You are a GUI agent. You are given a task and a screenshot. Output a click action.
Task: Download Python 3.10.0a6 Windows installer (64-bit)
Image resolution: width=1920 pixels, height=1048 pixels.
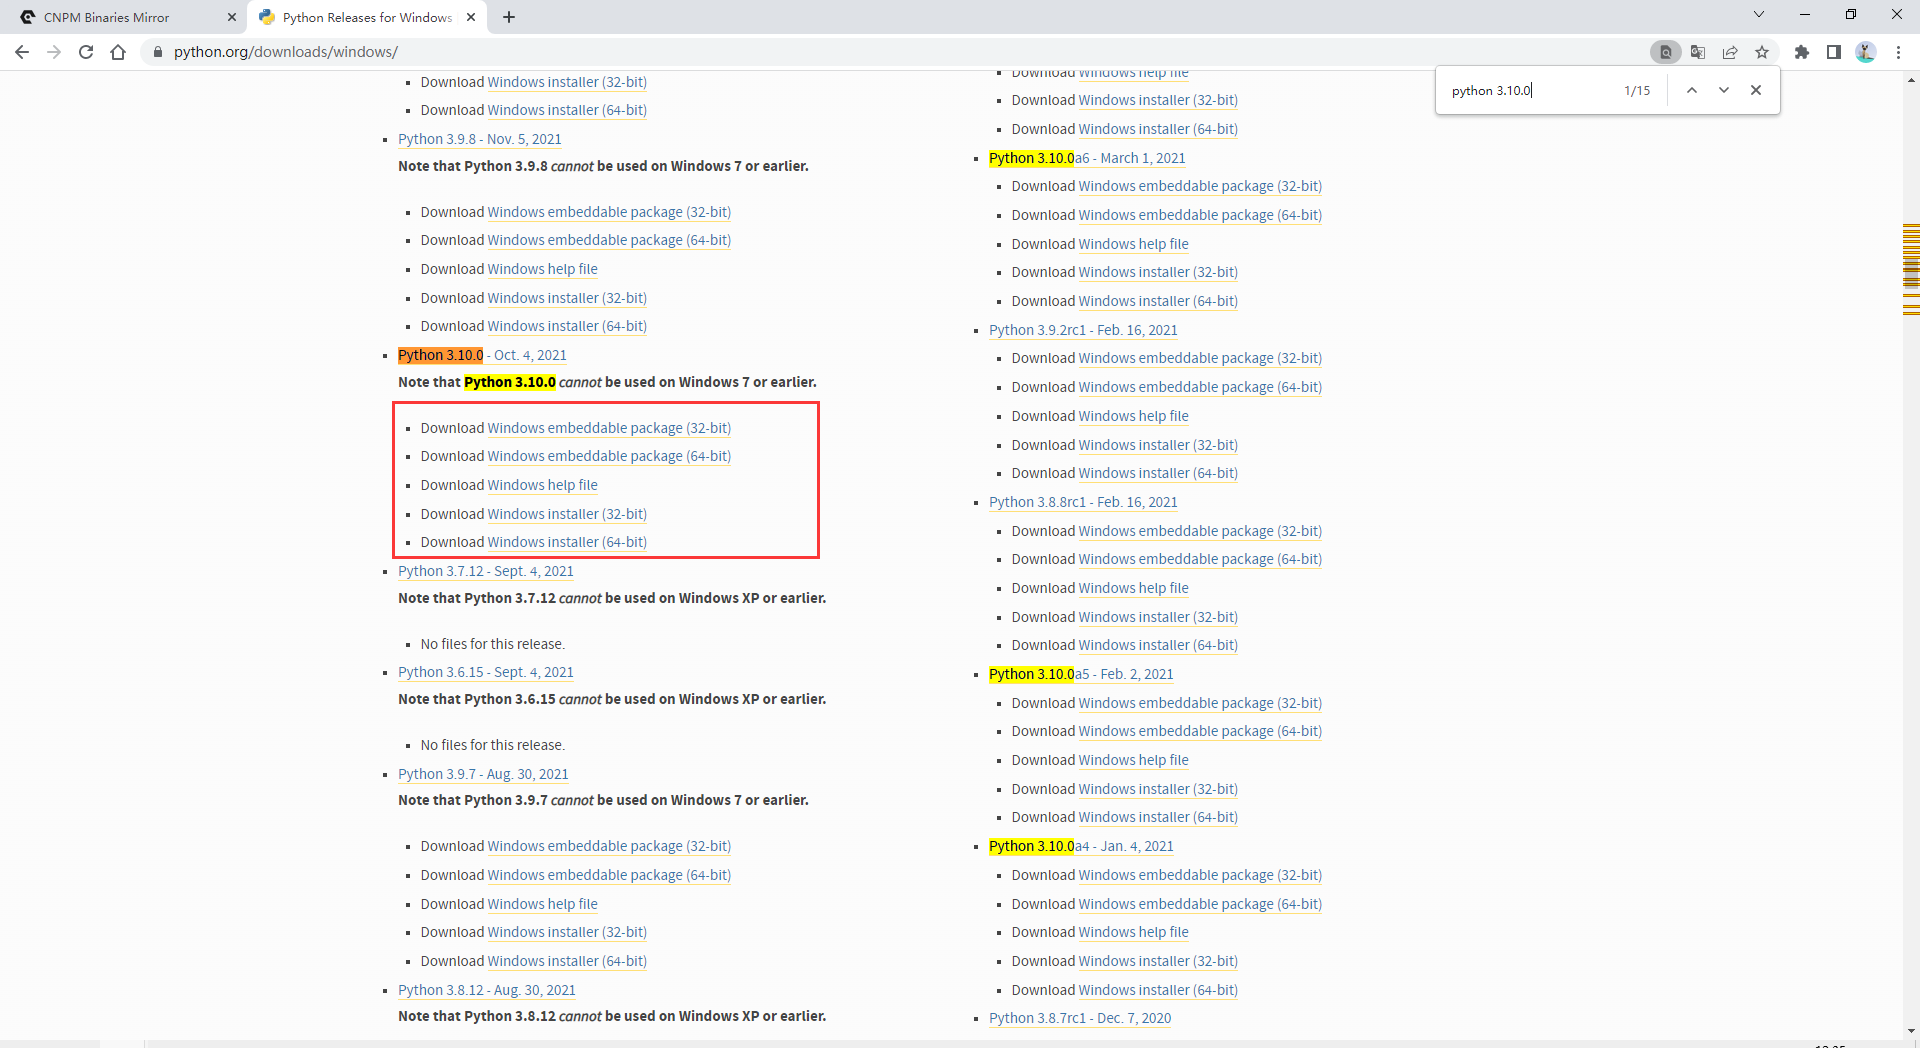(x=1158, y=301)
